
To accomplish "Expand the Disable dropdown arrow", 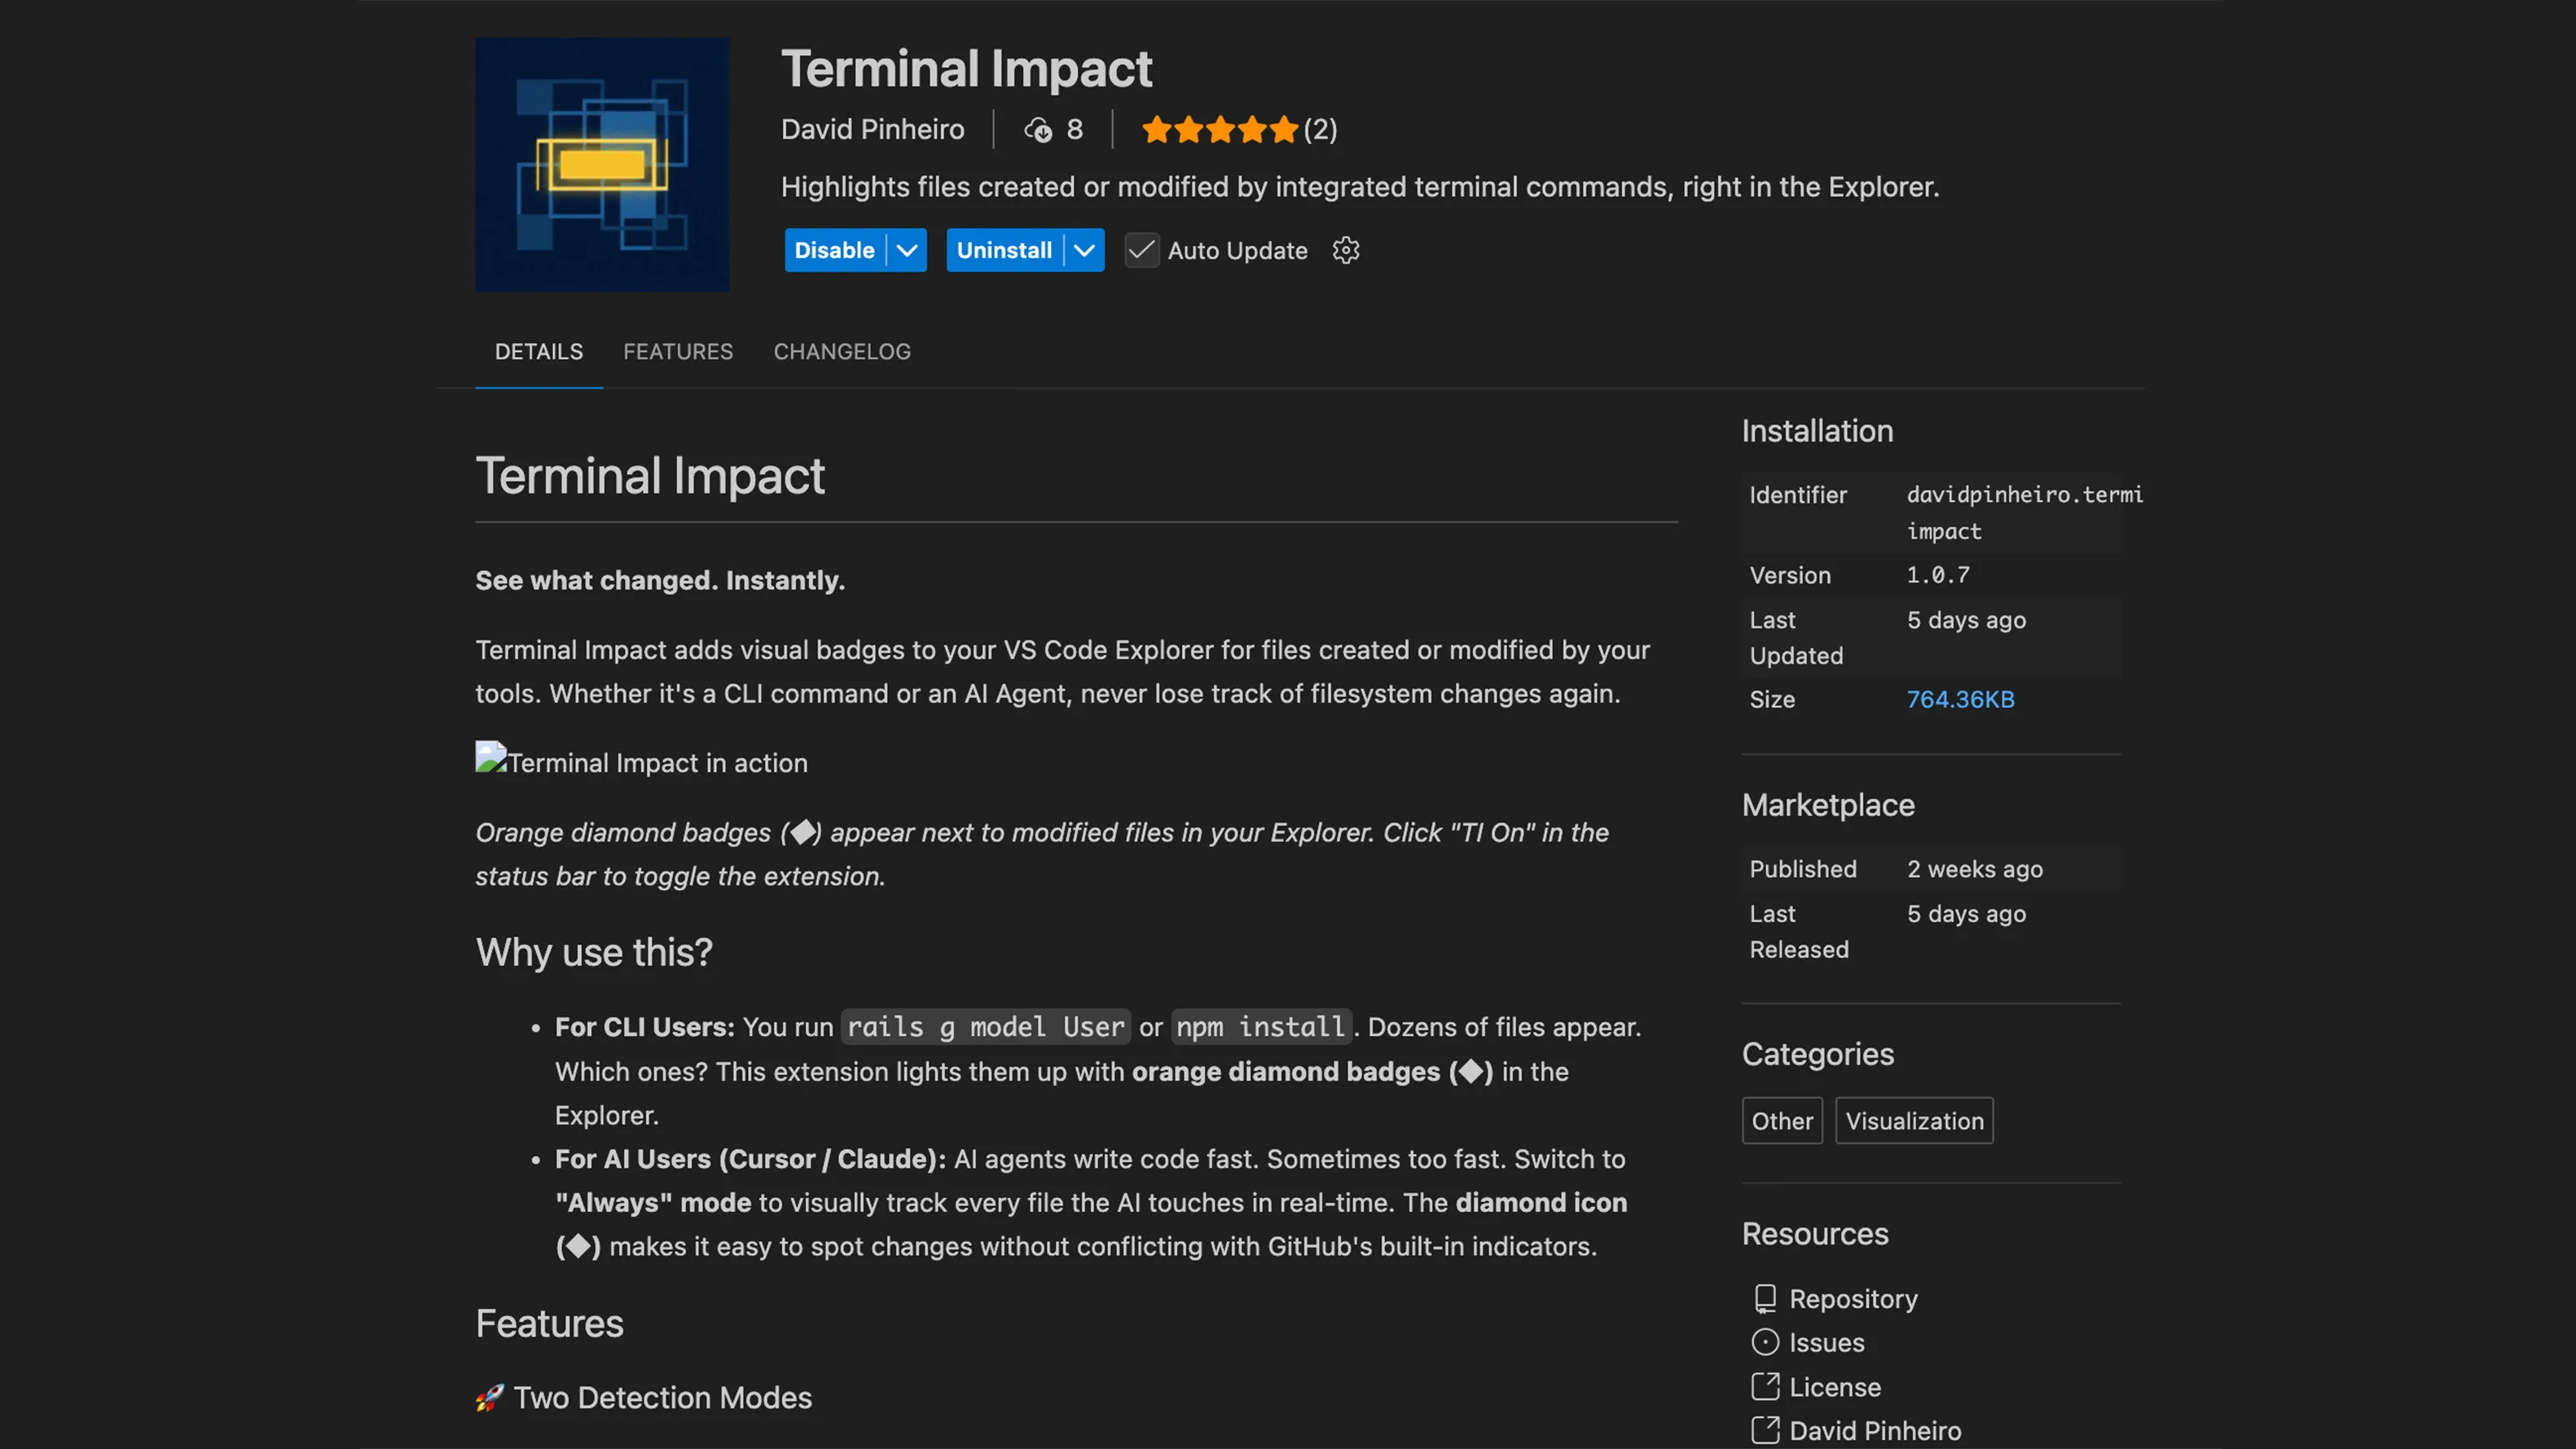I will 905,250.
